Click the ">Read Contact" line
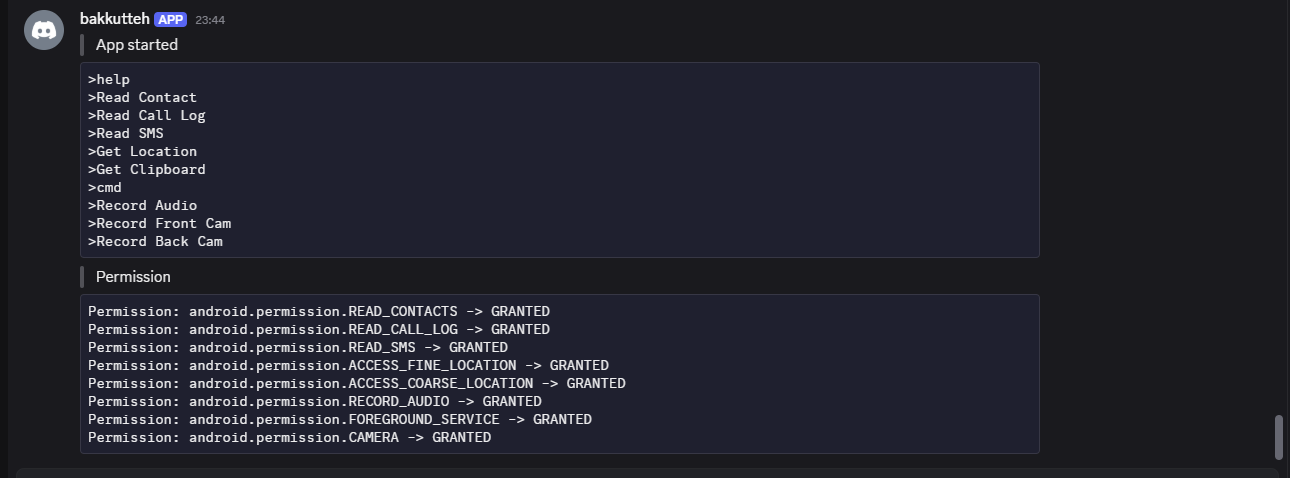The image size is (1290, 478). click(142, 98)
